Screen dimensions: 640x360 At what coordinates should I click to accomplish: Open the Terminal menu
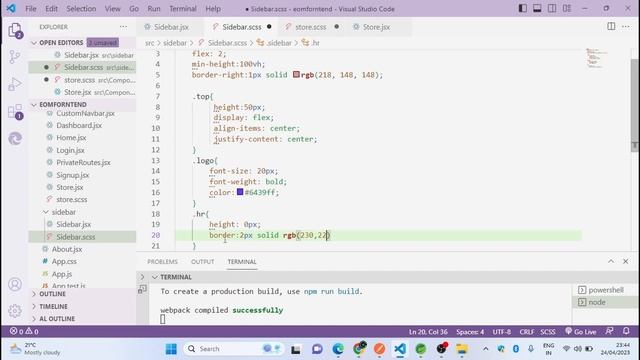point(183,9)
